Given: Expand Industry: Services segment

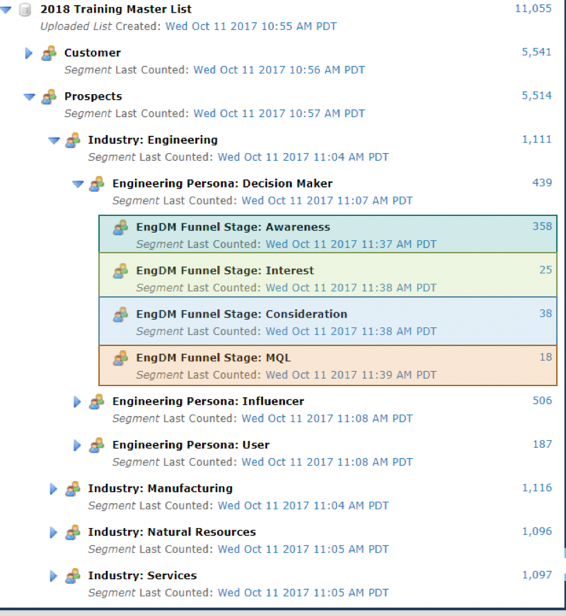Looking at the screenshot, I should 53,576.
